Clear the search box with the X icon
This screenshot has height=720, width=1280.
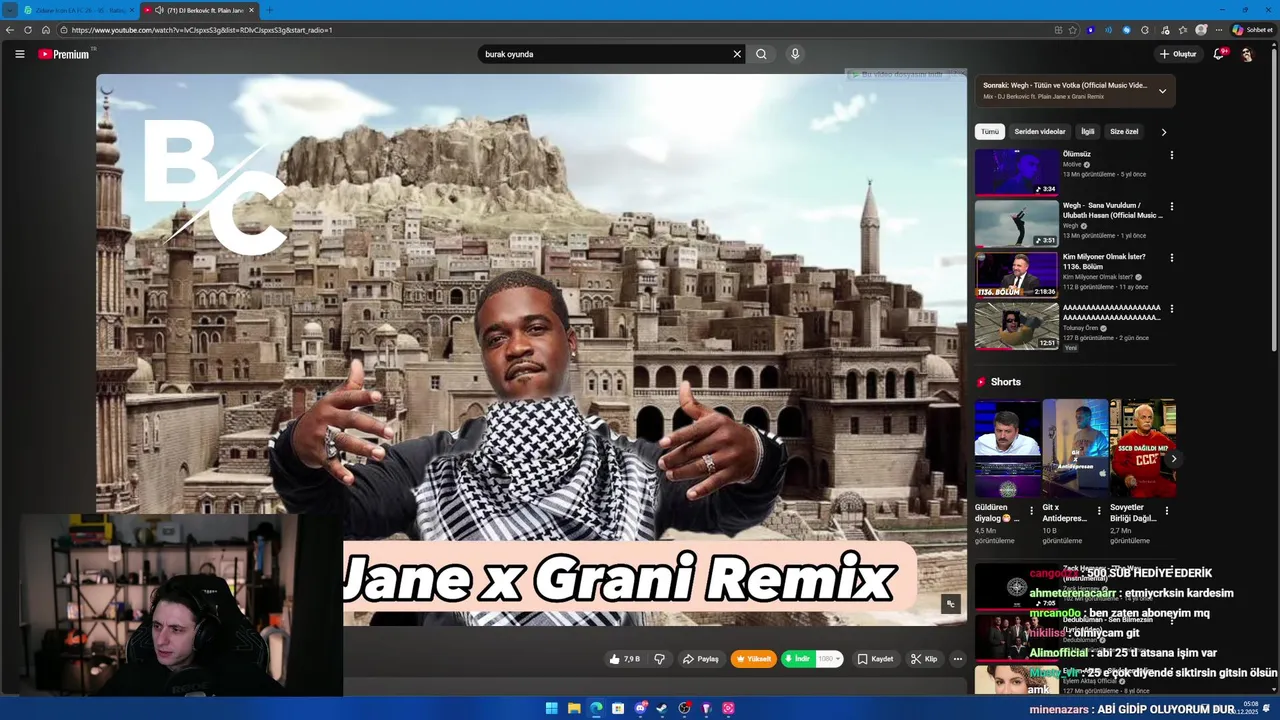click(x=737, y=54)
